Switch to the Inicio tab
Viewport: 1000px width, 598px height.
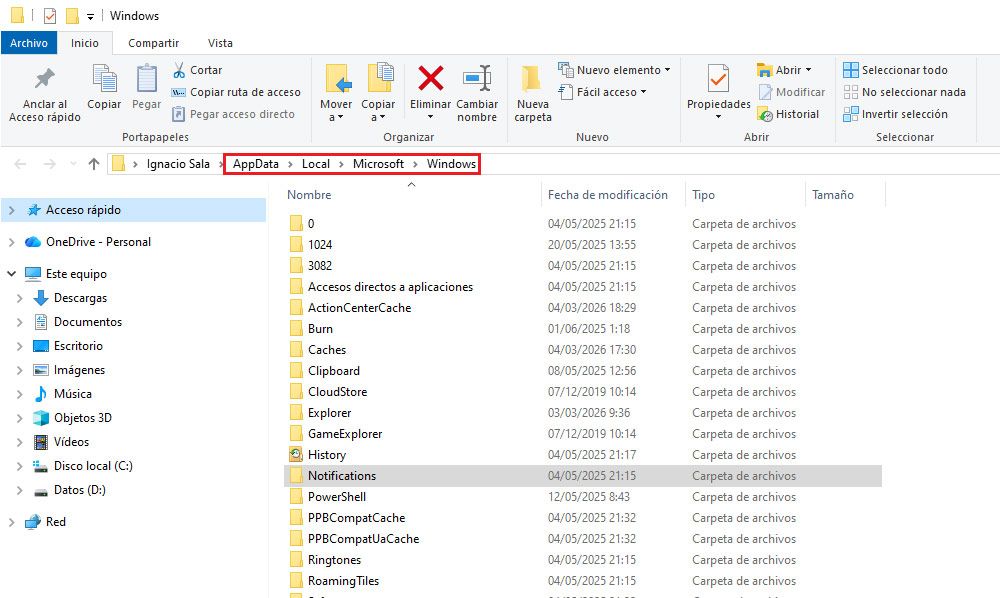tap(85, 43)
